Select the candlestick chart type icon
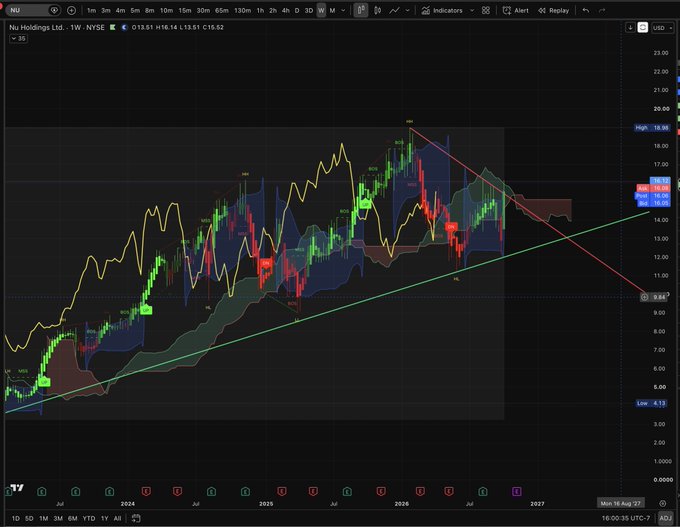This screenshot has width=680, height=527. tap(360, 10)
